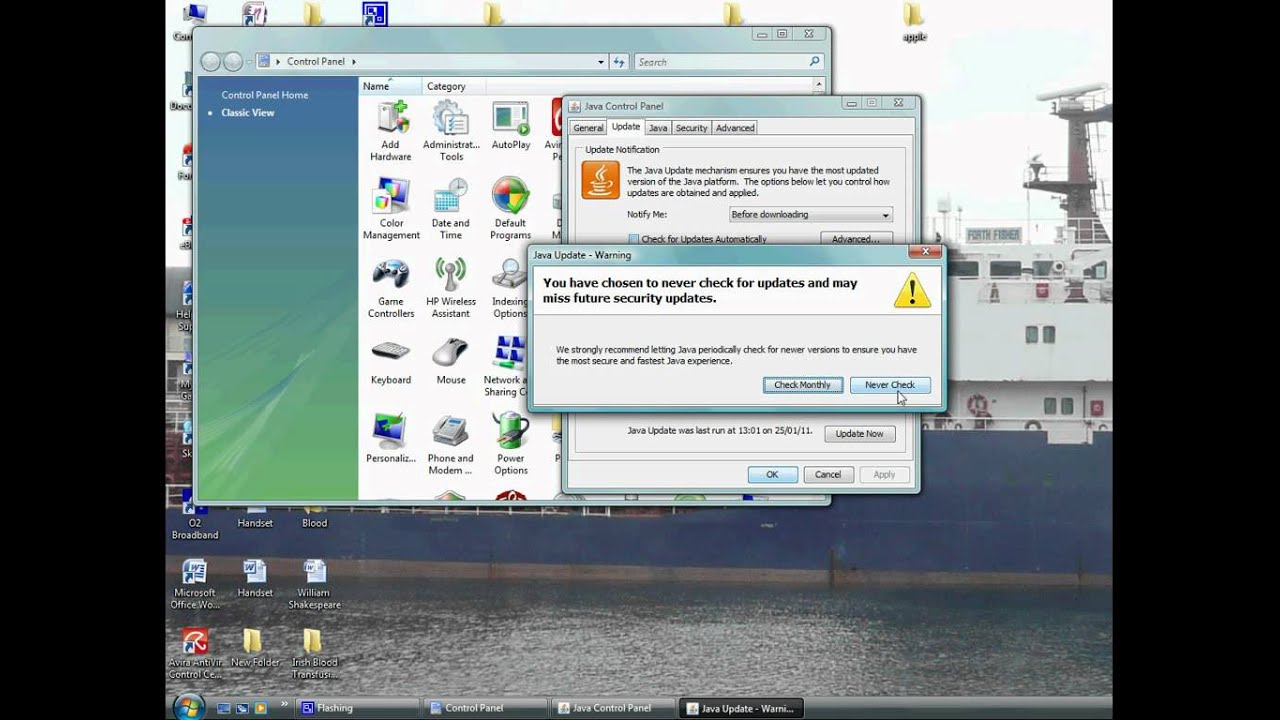Click OK in Java Control Panel
This screenshot has height=720, width=1280.
pyautogui.click(x=772, y=475)
